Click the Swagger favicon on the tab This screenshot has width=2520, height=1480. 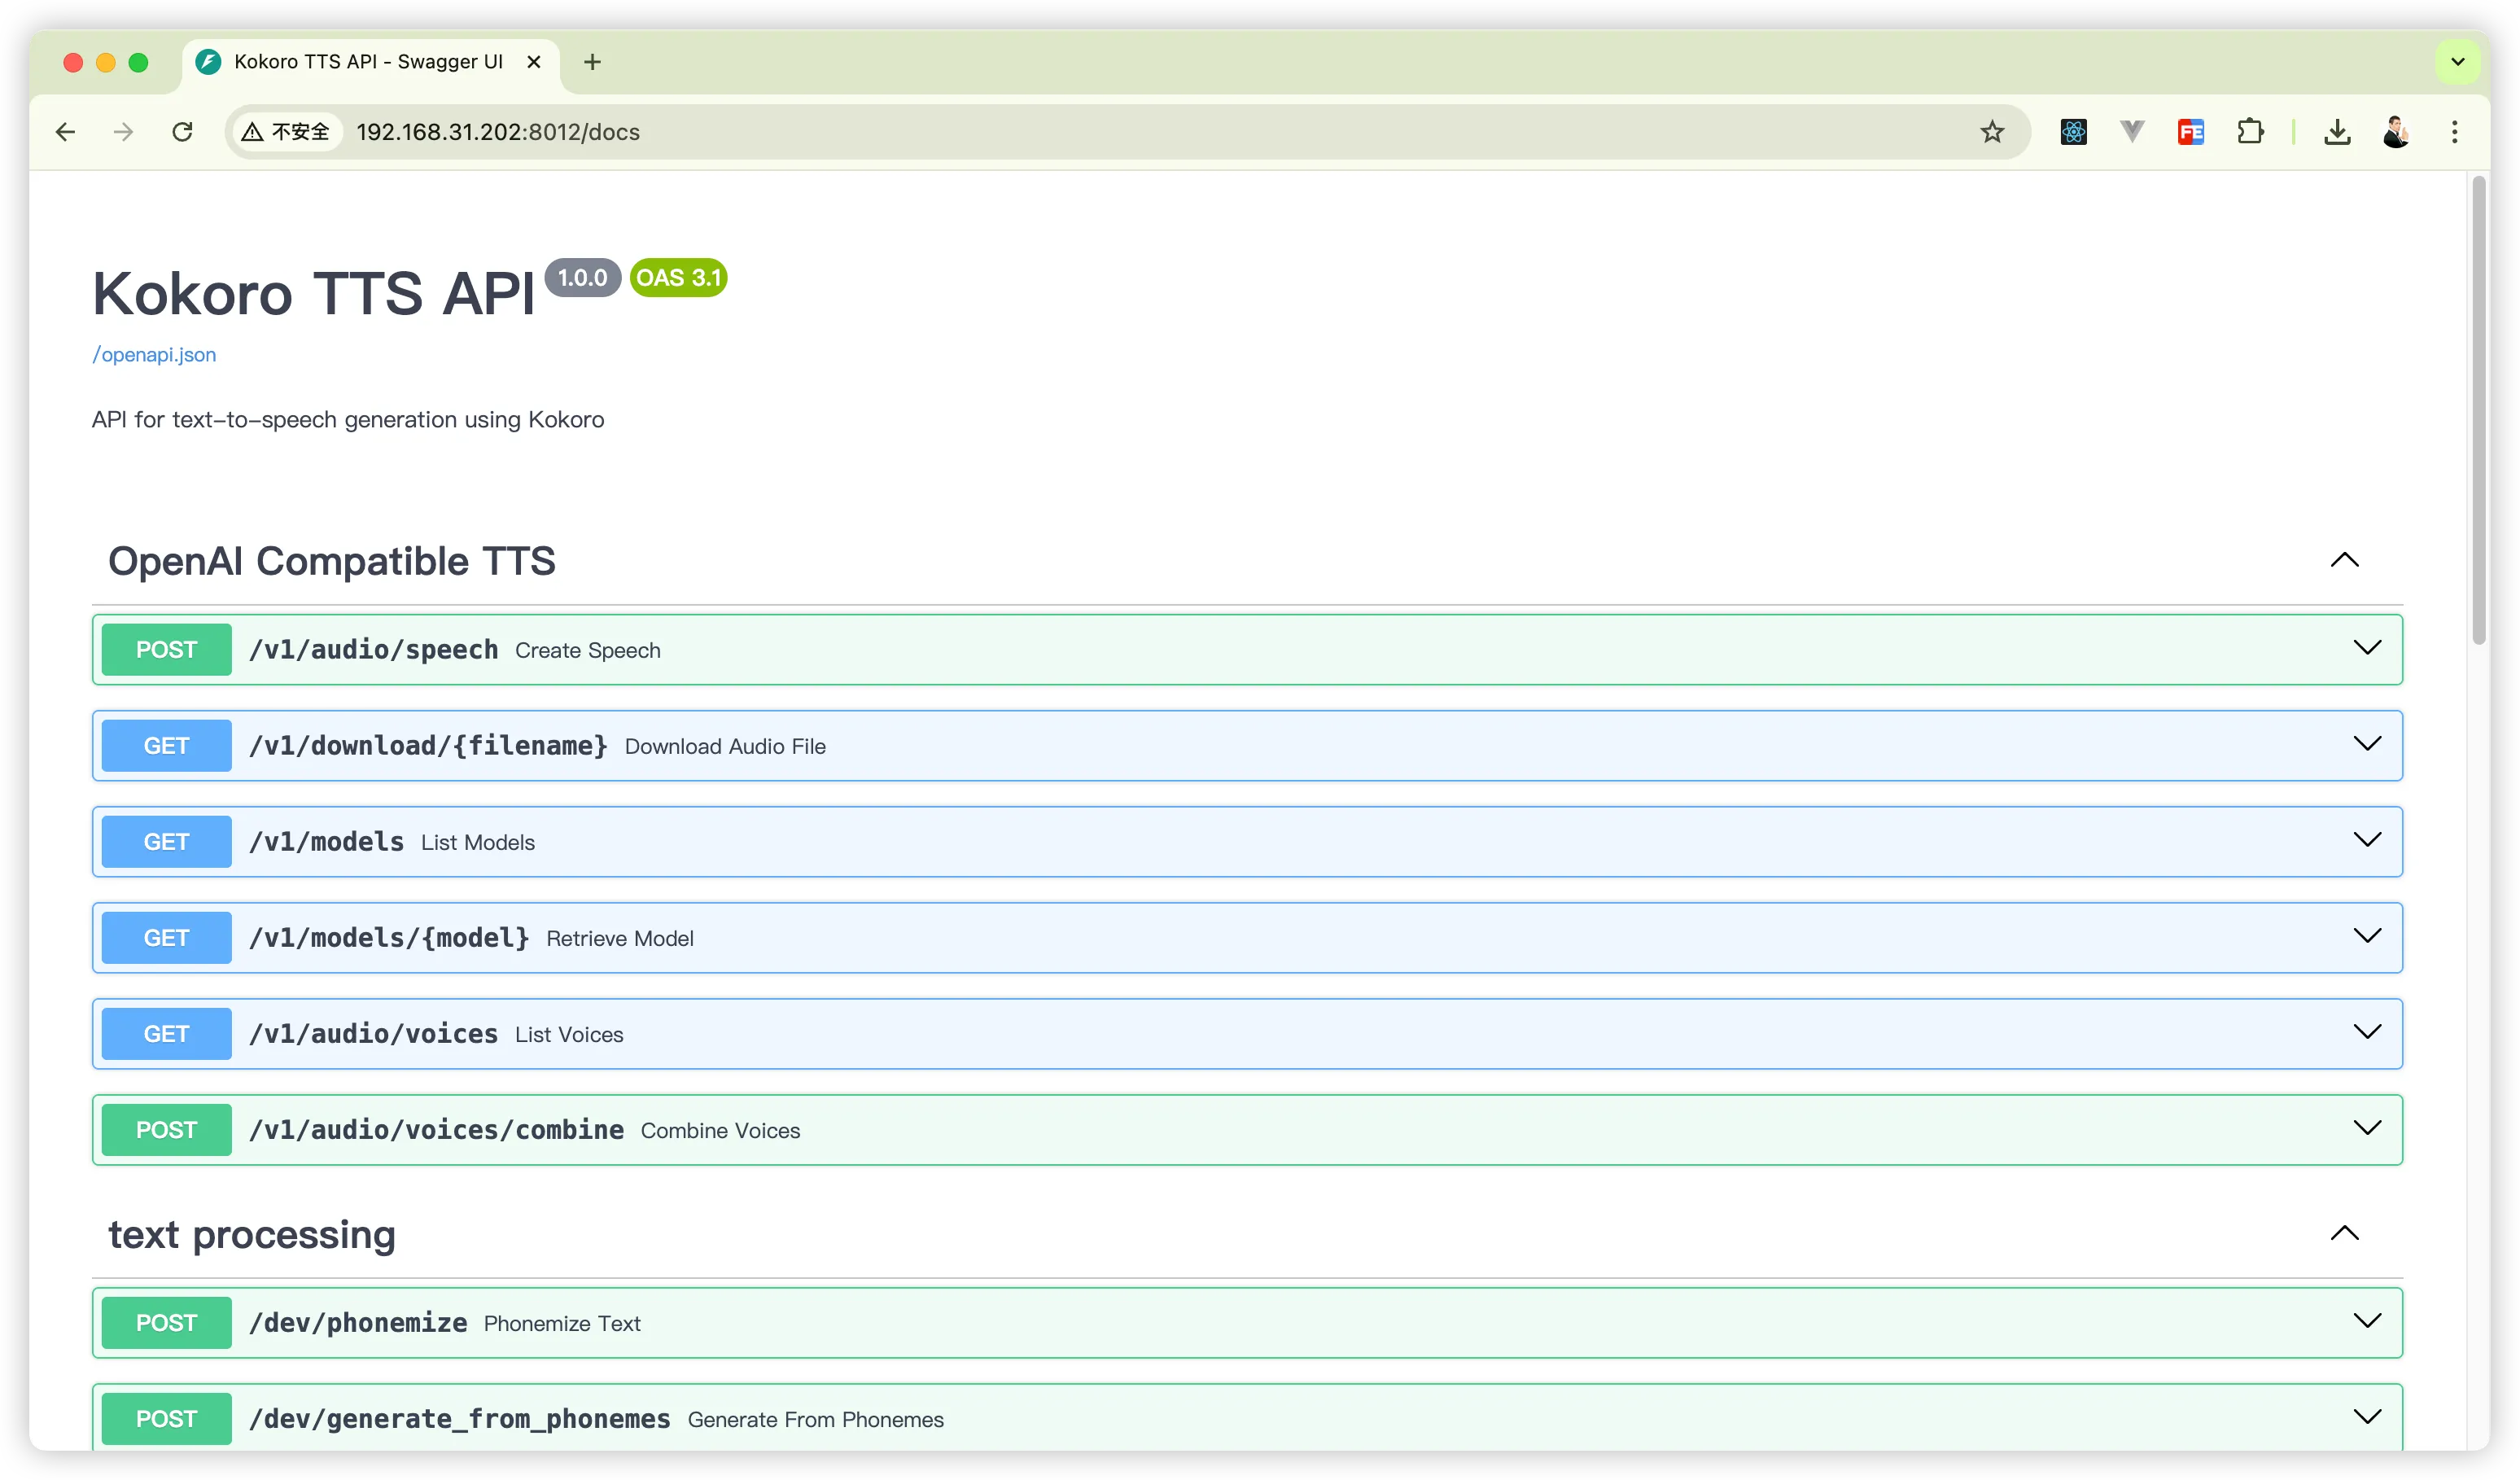point(208,62)
